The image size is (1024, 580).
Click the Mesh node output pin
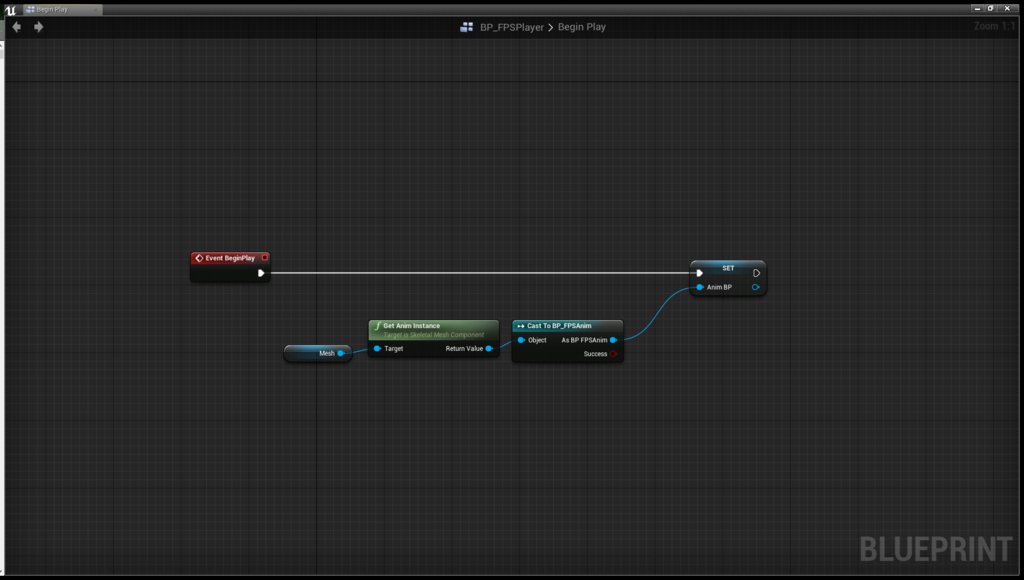point(341,353)
